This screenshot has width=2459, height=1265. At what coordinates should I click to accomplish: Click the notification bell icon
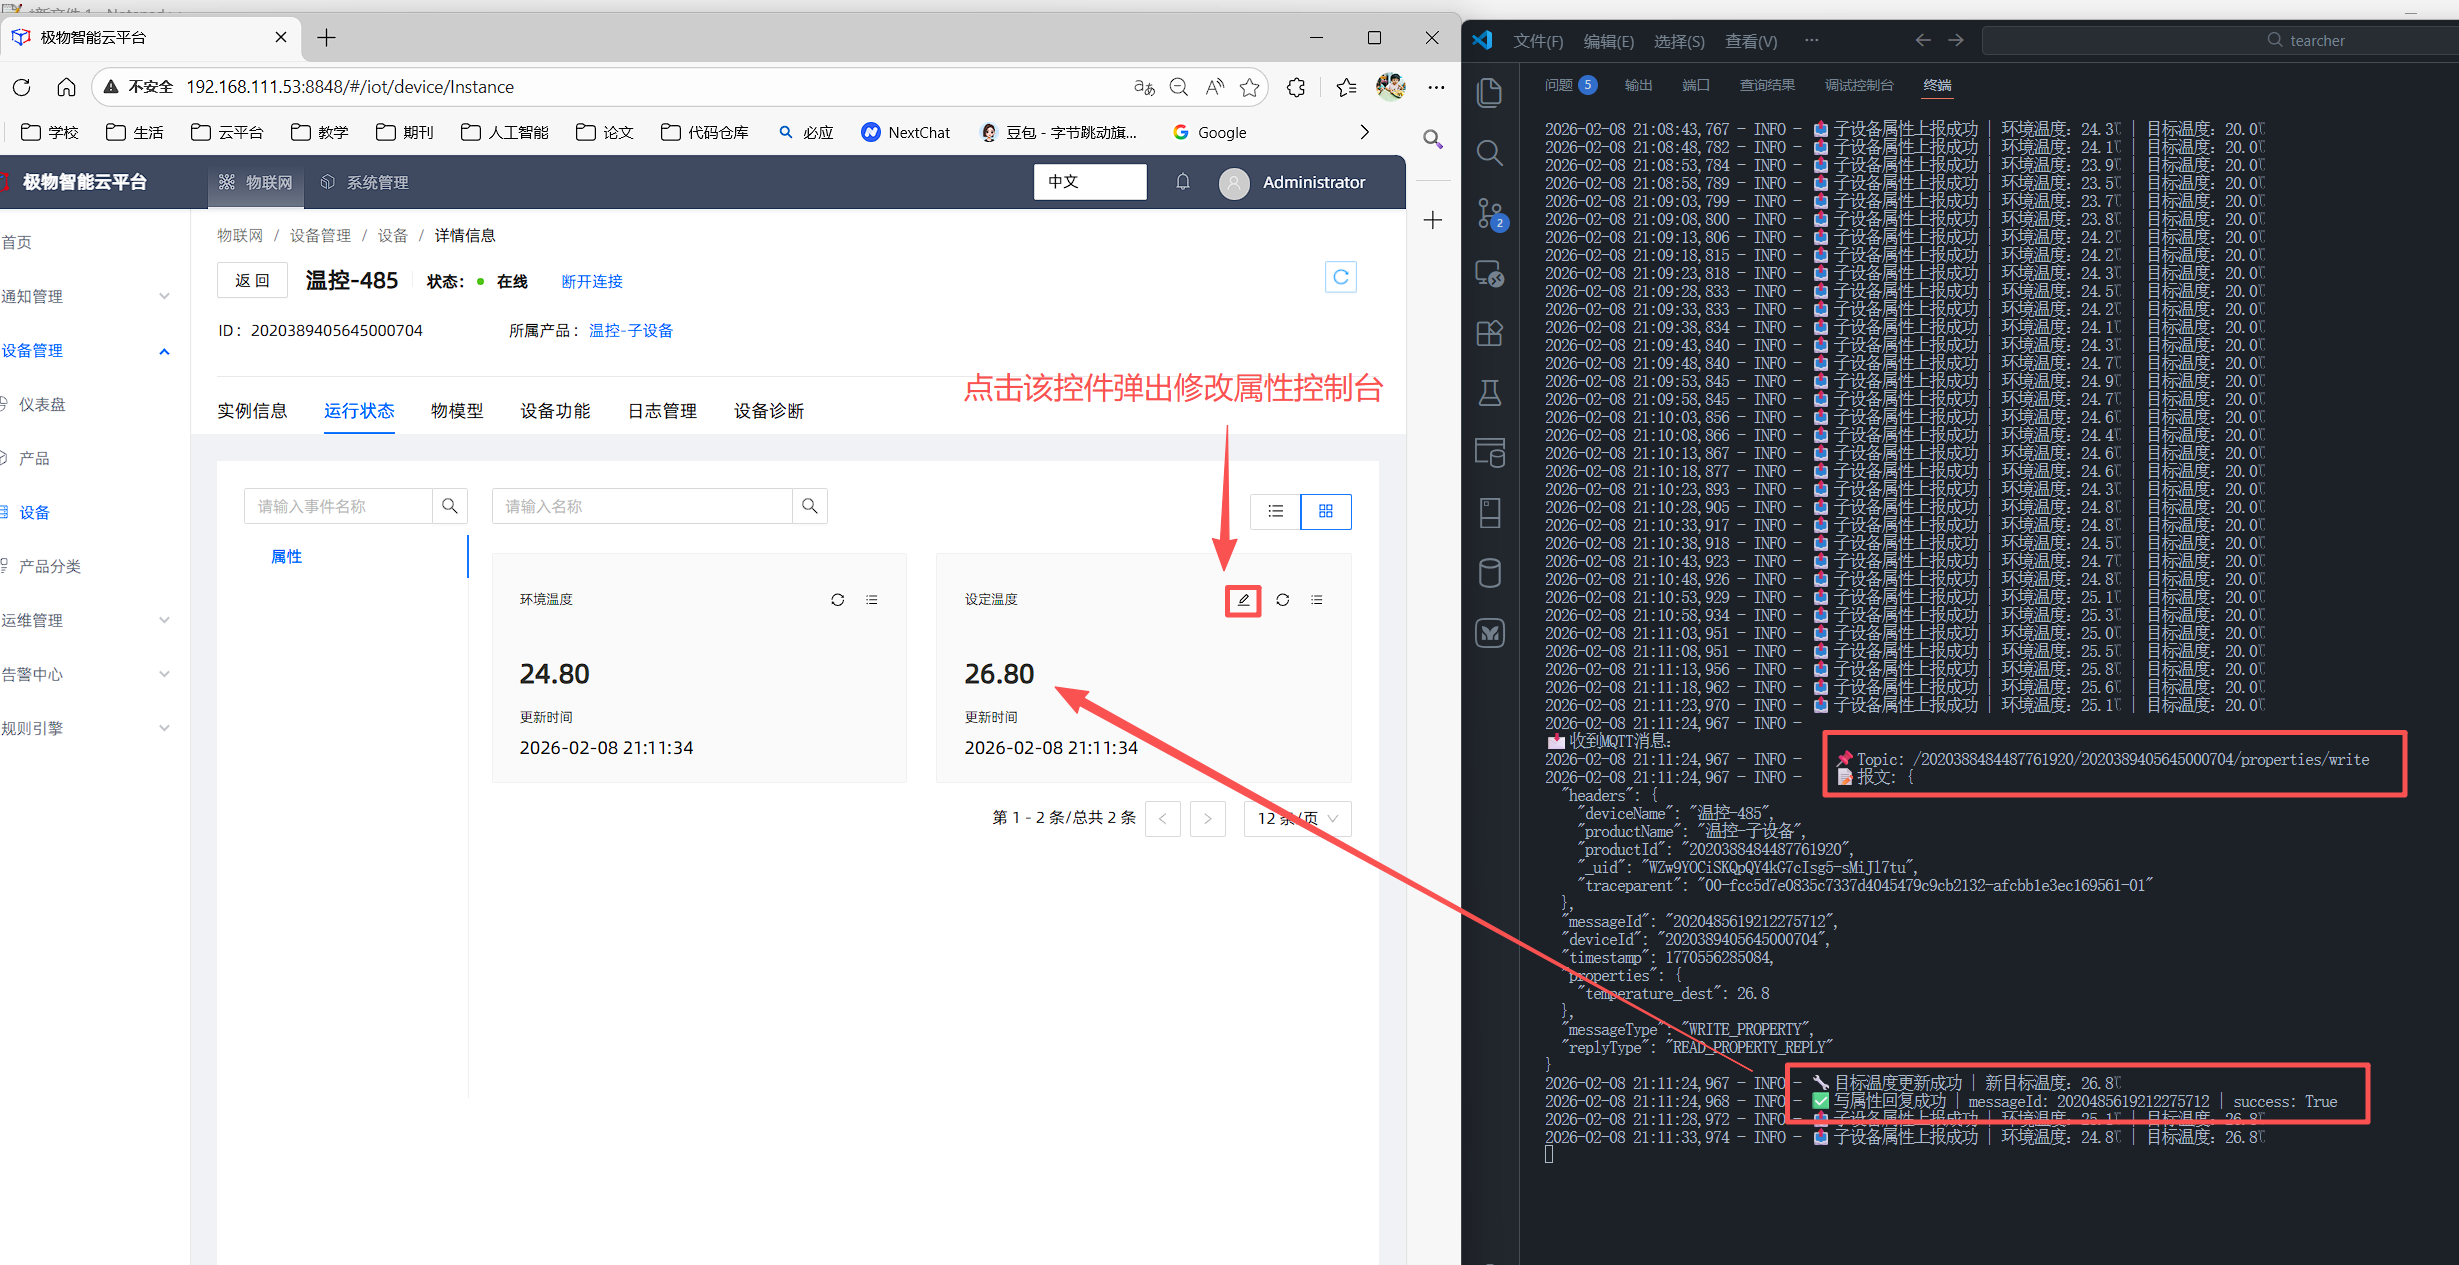[x=1183, y=182]
